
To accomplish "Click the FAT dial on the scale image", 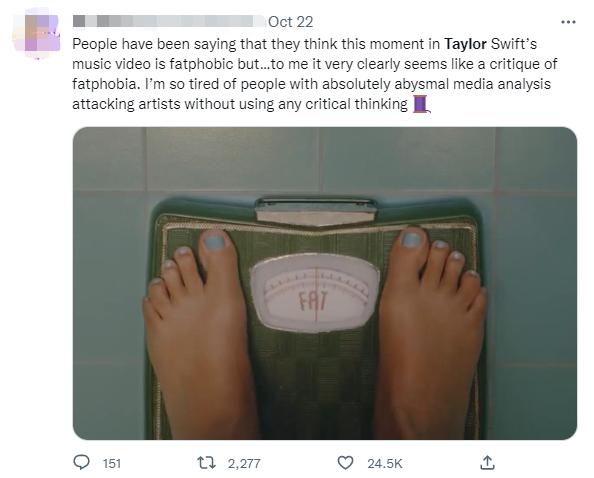I will (314, 294).
